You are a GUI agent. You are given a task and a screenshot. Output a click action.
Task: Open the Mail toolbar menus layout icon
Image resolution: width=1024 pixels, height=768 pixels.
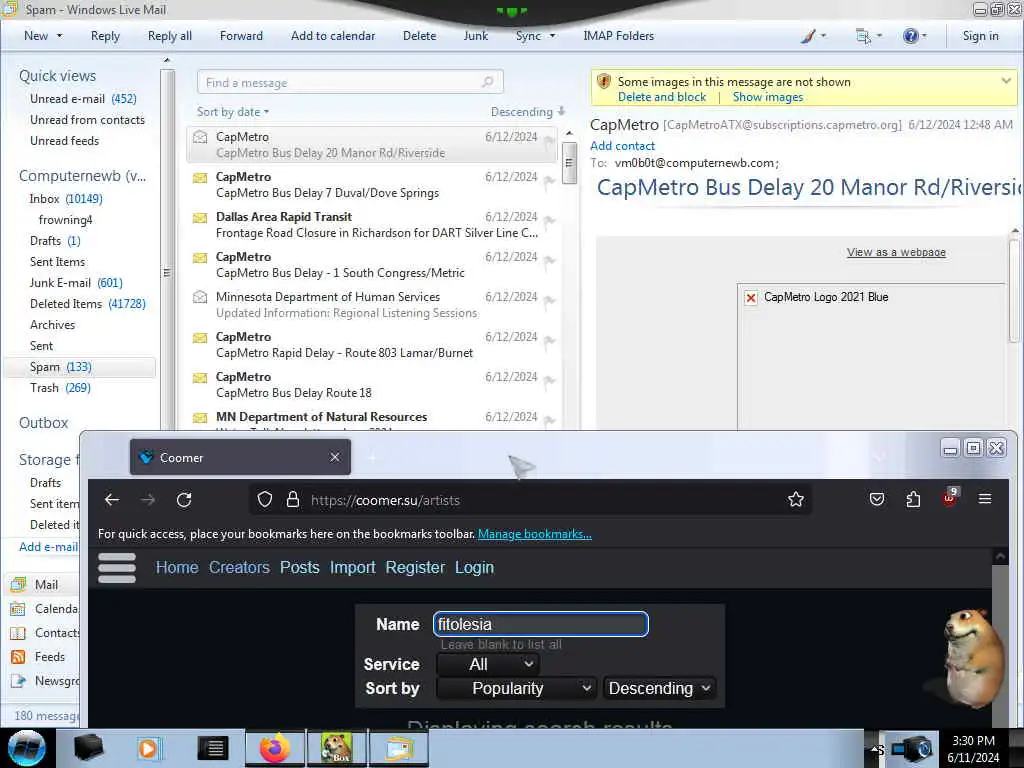(x=863, y=36)
